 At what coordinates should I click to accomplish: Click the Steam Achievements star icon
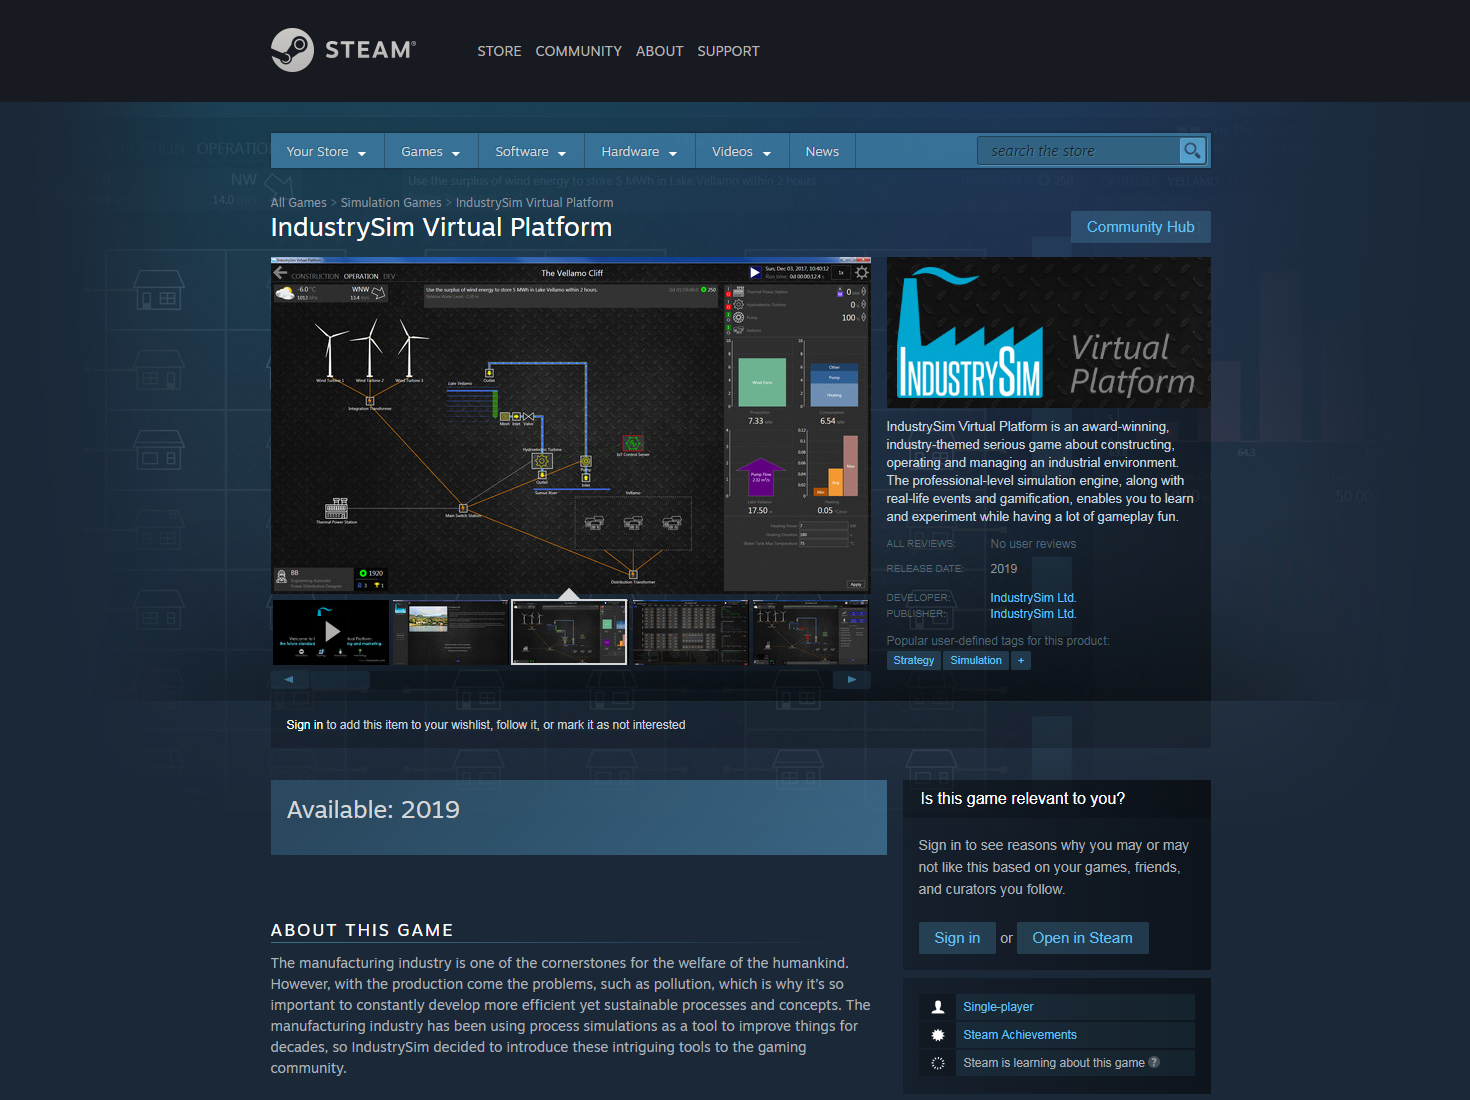(x=938, y=1035)
